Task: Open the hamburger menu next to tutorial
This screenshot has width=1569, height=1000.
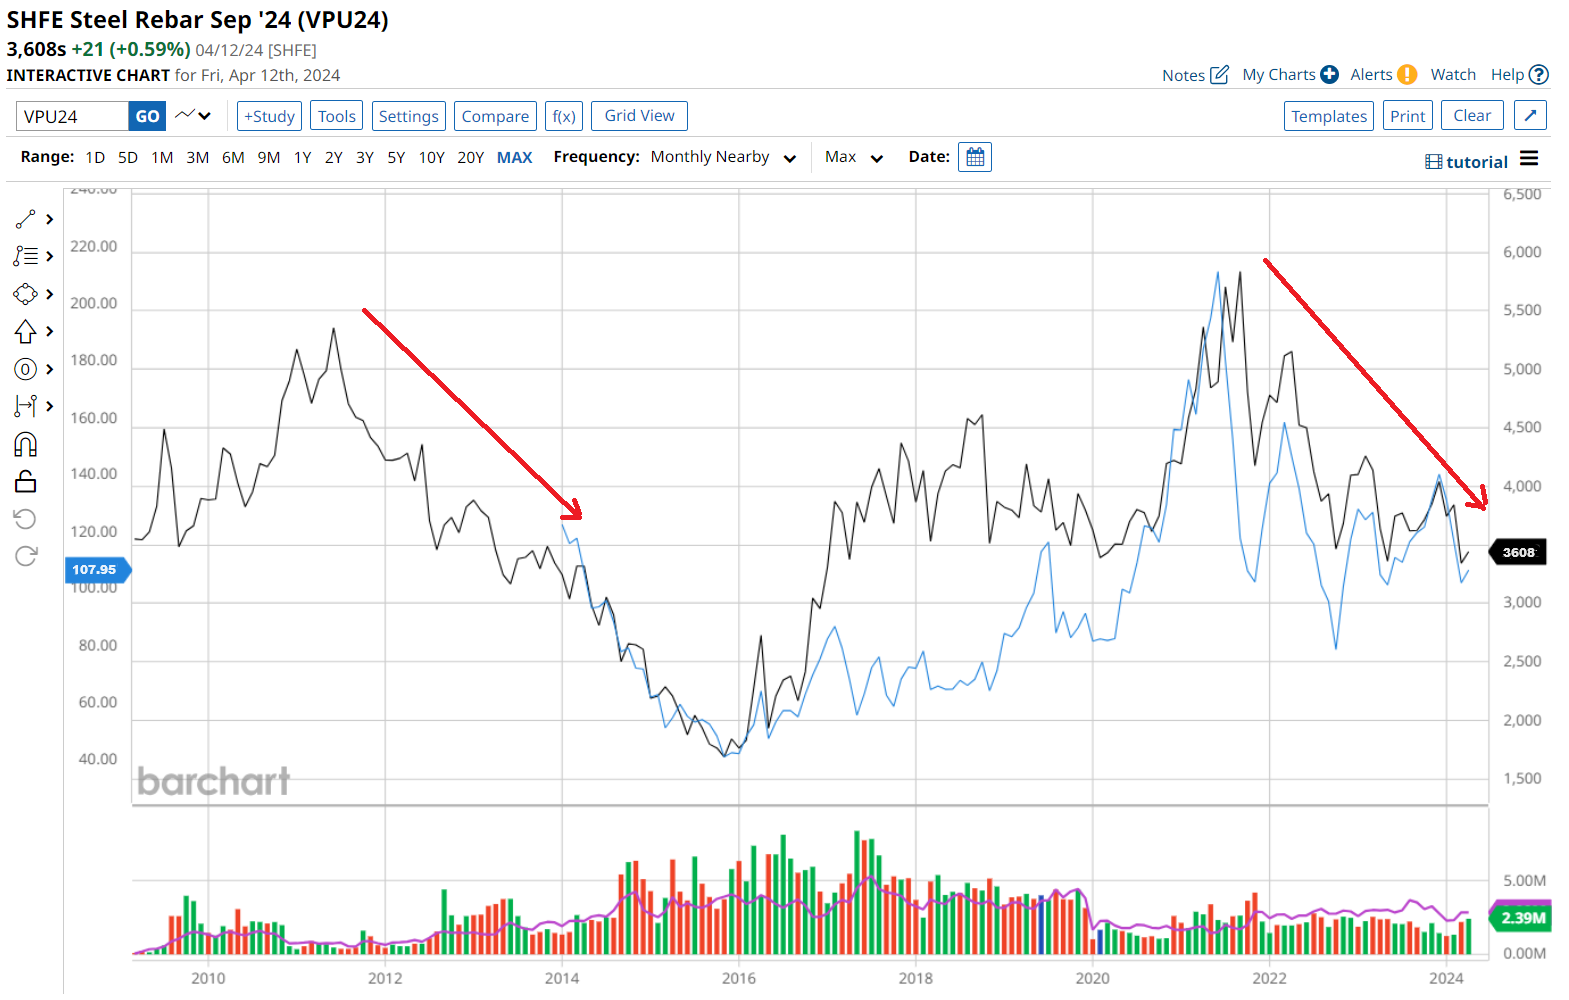Action: [x=1528, y=159]
